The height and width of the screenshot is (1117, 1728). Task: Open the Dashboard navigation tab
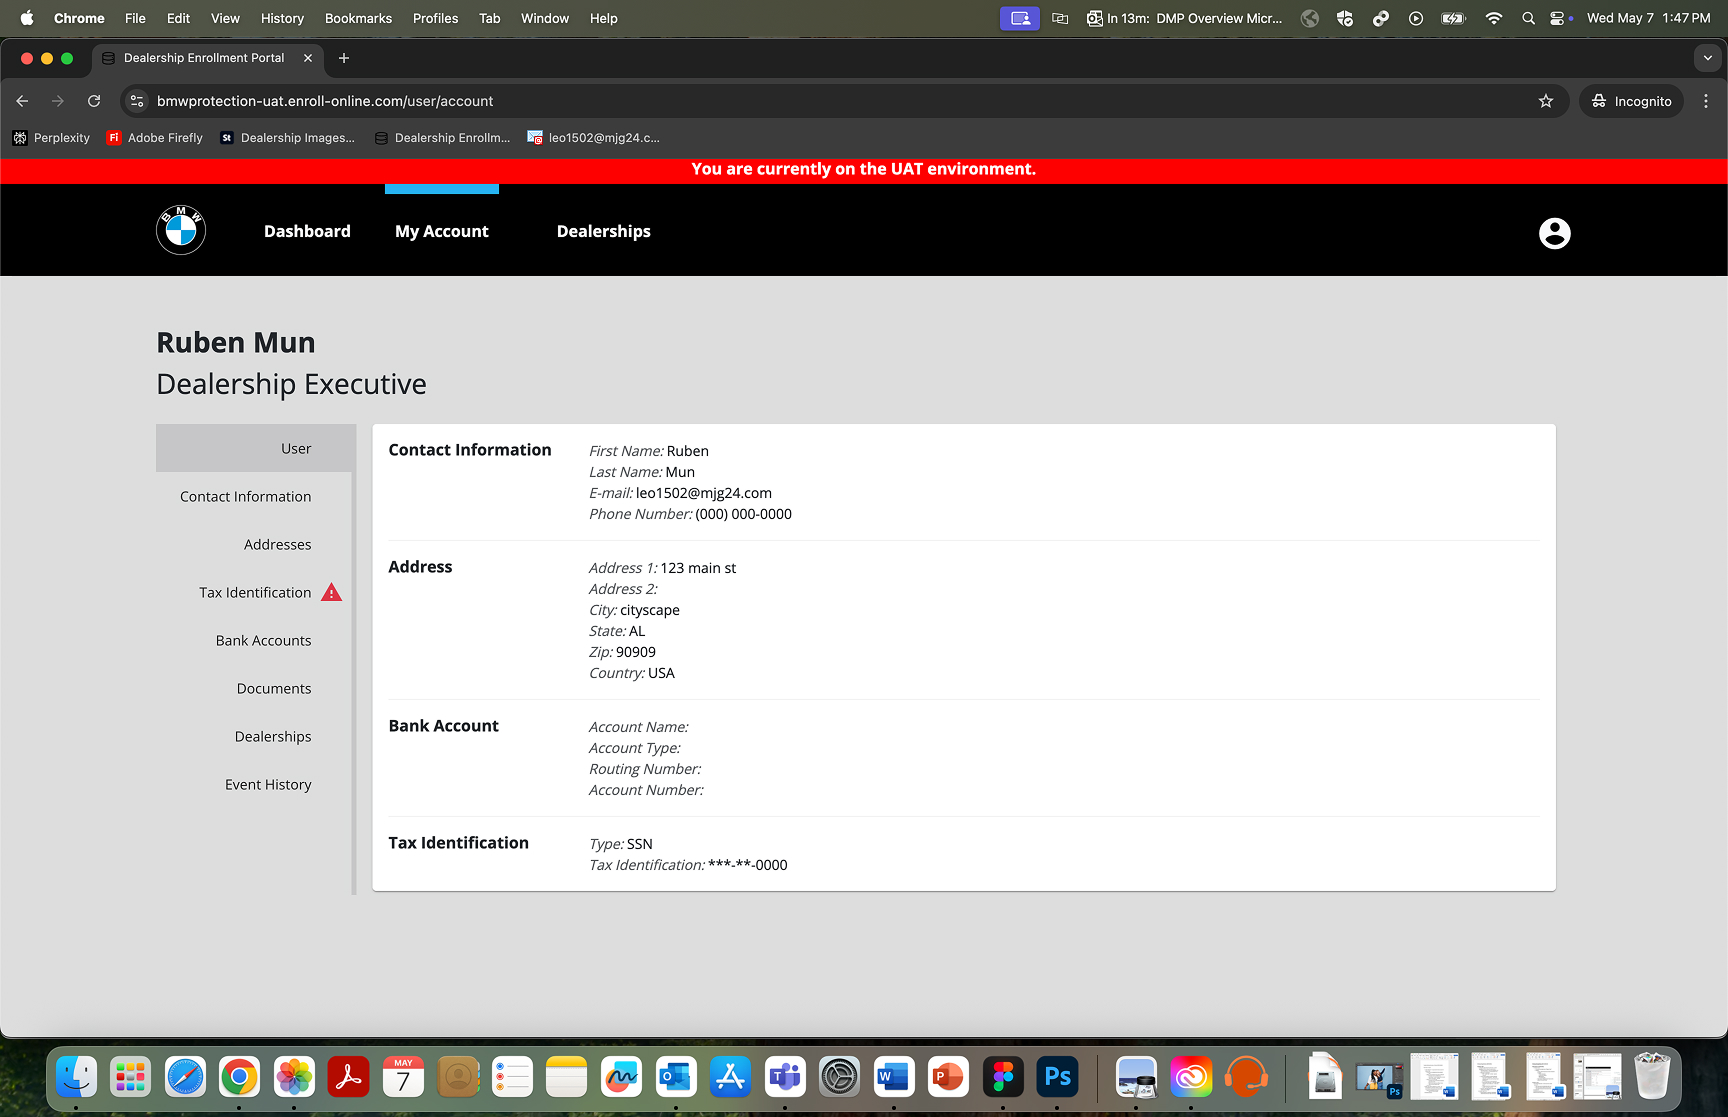[307, 231]
